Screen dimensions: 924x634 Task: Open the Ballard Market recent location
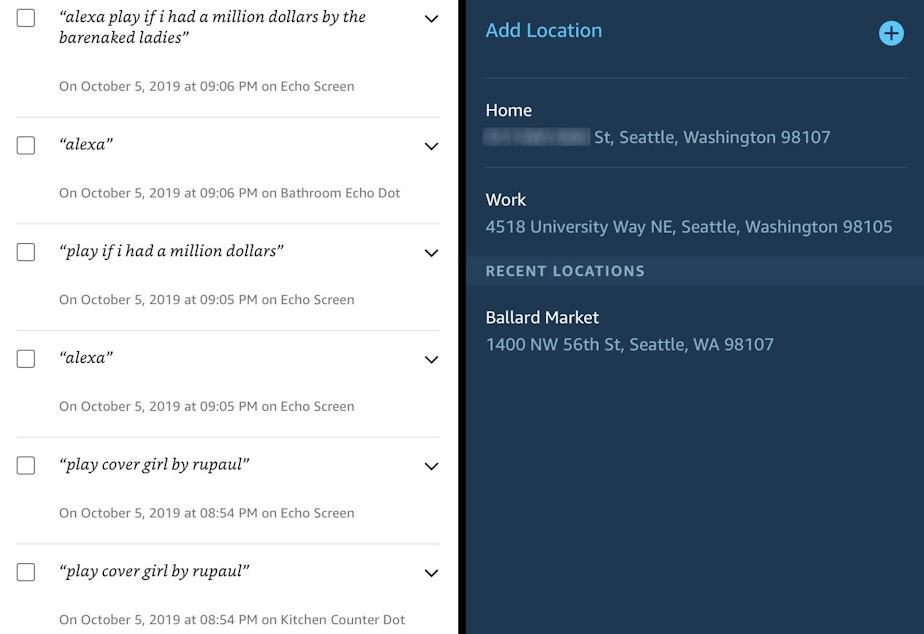[x=542, y=317]
